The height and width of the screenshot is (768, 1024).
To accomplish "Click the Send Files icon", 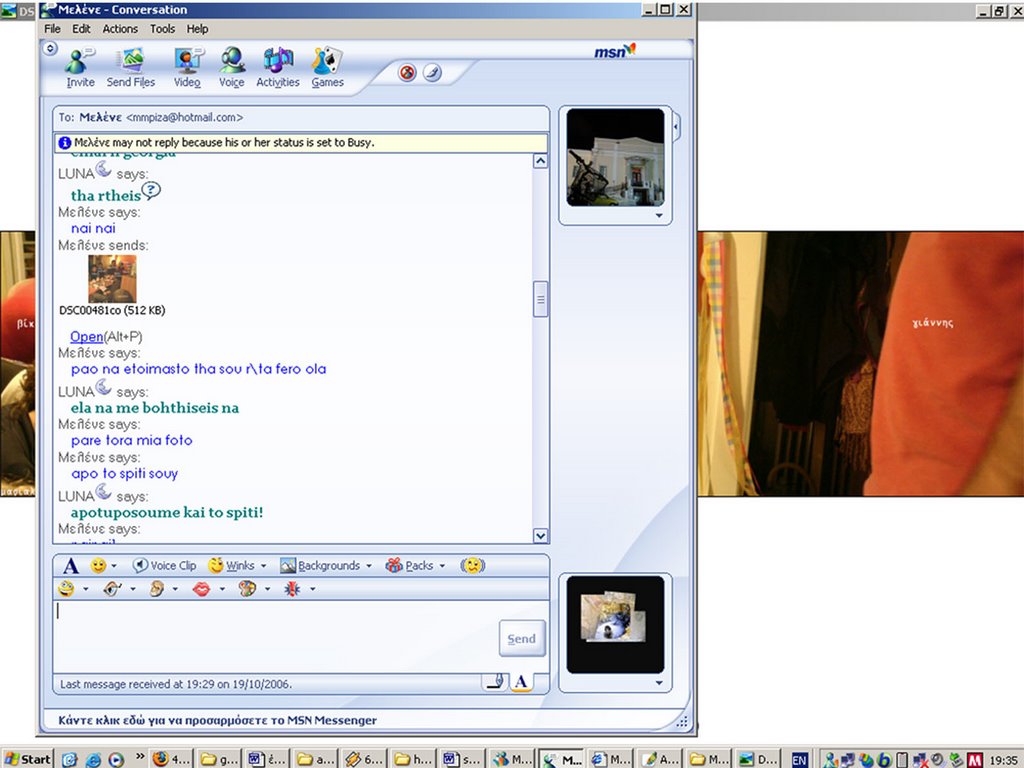I will tap(131, 68).
